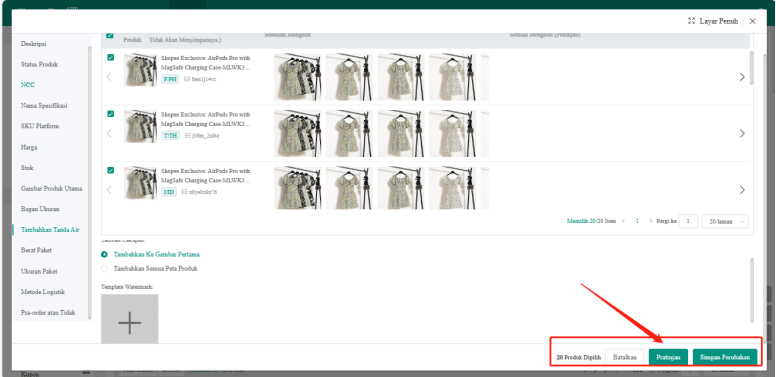Click left chevron in M/ID row
This screenshot has width=776, height=377.
(x=109, y=190)
